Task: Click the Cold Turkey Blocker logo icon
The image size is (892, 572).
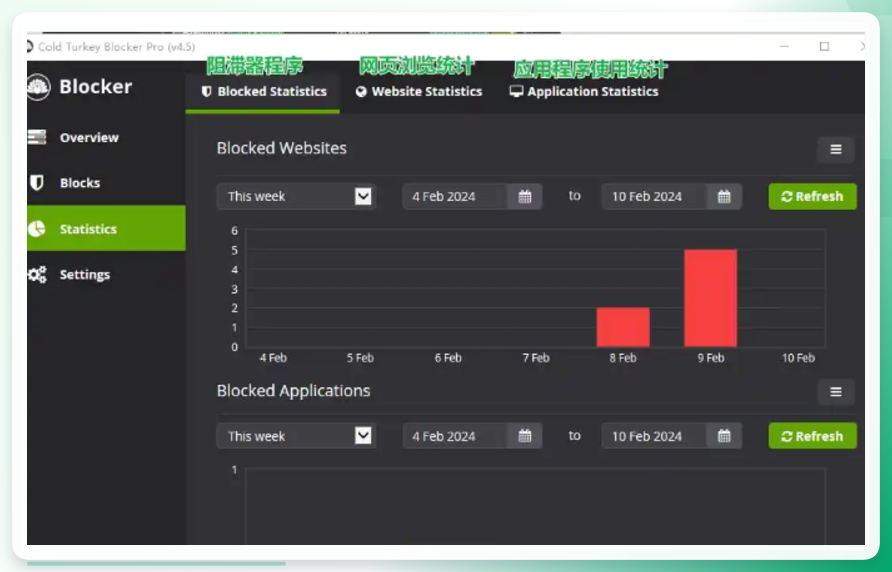Action: tap(38, 87)
